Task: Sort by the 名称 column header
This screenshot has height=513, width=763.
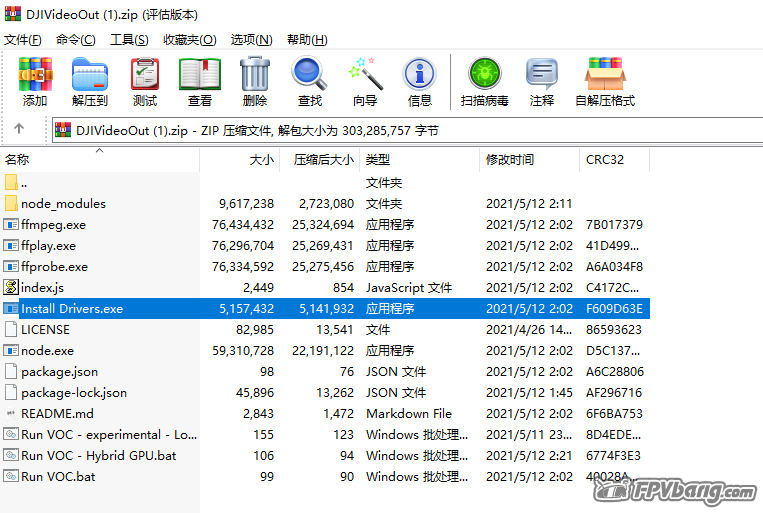Action: pos(100,160)
